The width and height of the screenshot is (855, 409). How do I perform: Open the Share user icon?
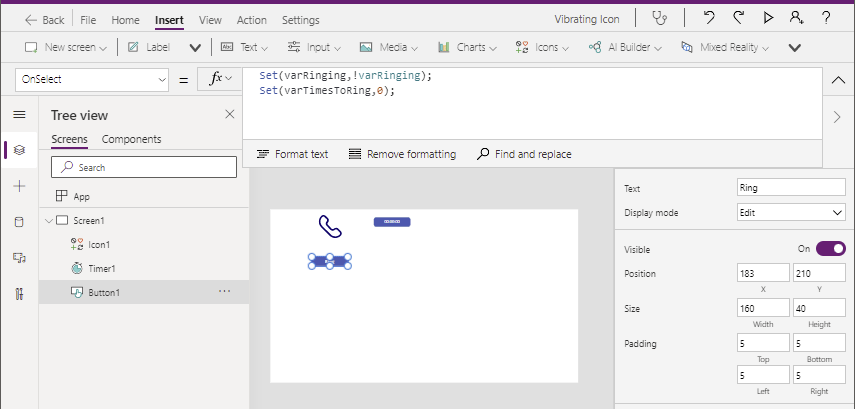pyautogui.click(x=797, y=18)
